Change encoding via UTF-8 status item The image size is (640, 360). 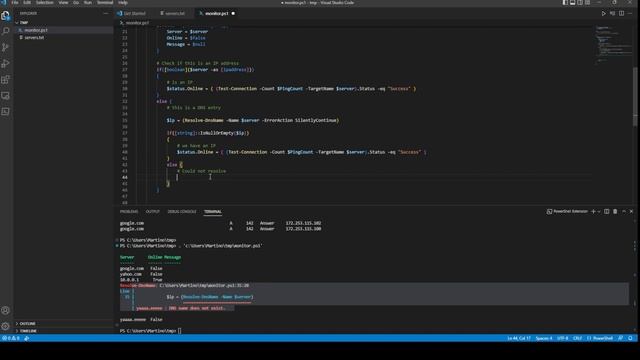point(562,338)
